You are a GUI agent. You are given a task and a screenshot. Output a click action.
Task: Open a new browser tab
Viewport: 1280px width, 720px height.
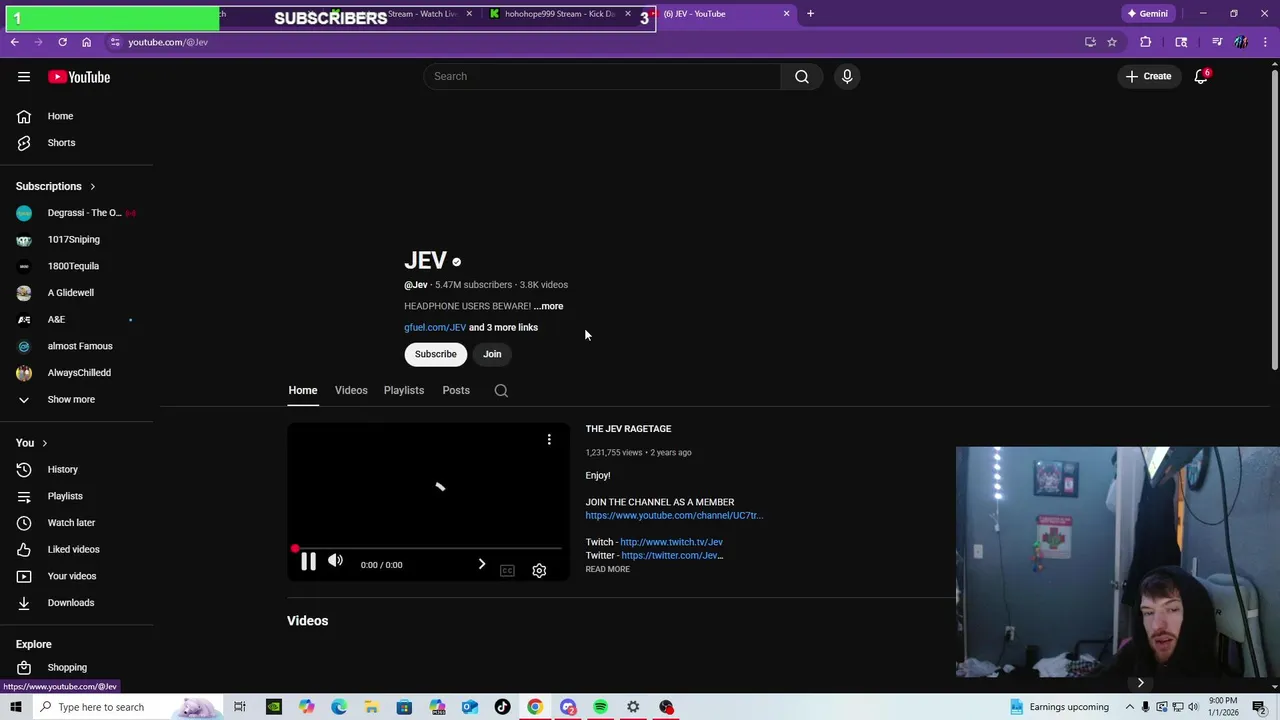pos(810,14)
